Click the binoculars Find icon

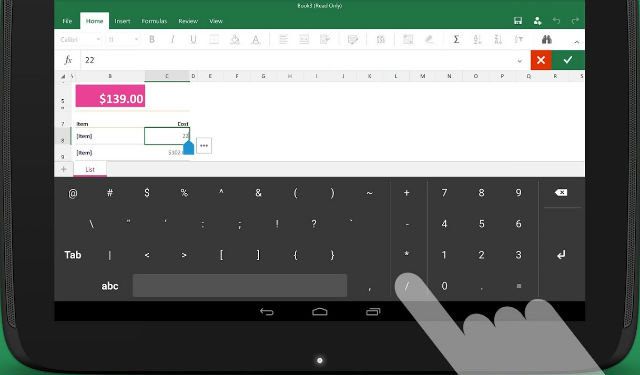coord(547,40)
